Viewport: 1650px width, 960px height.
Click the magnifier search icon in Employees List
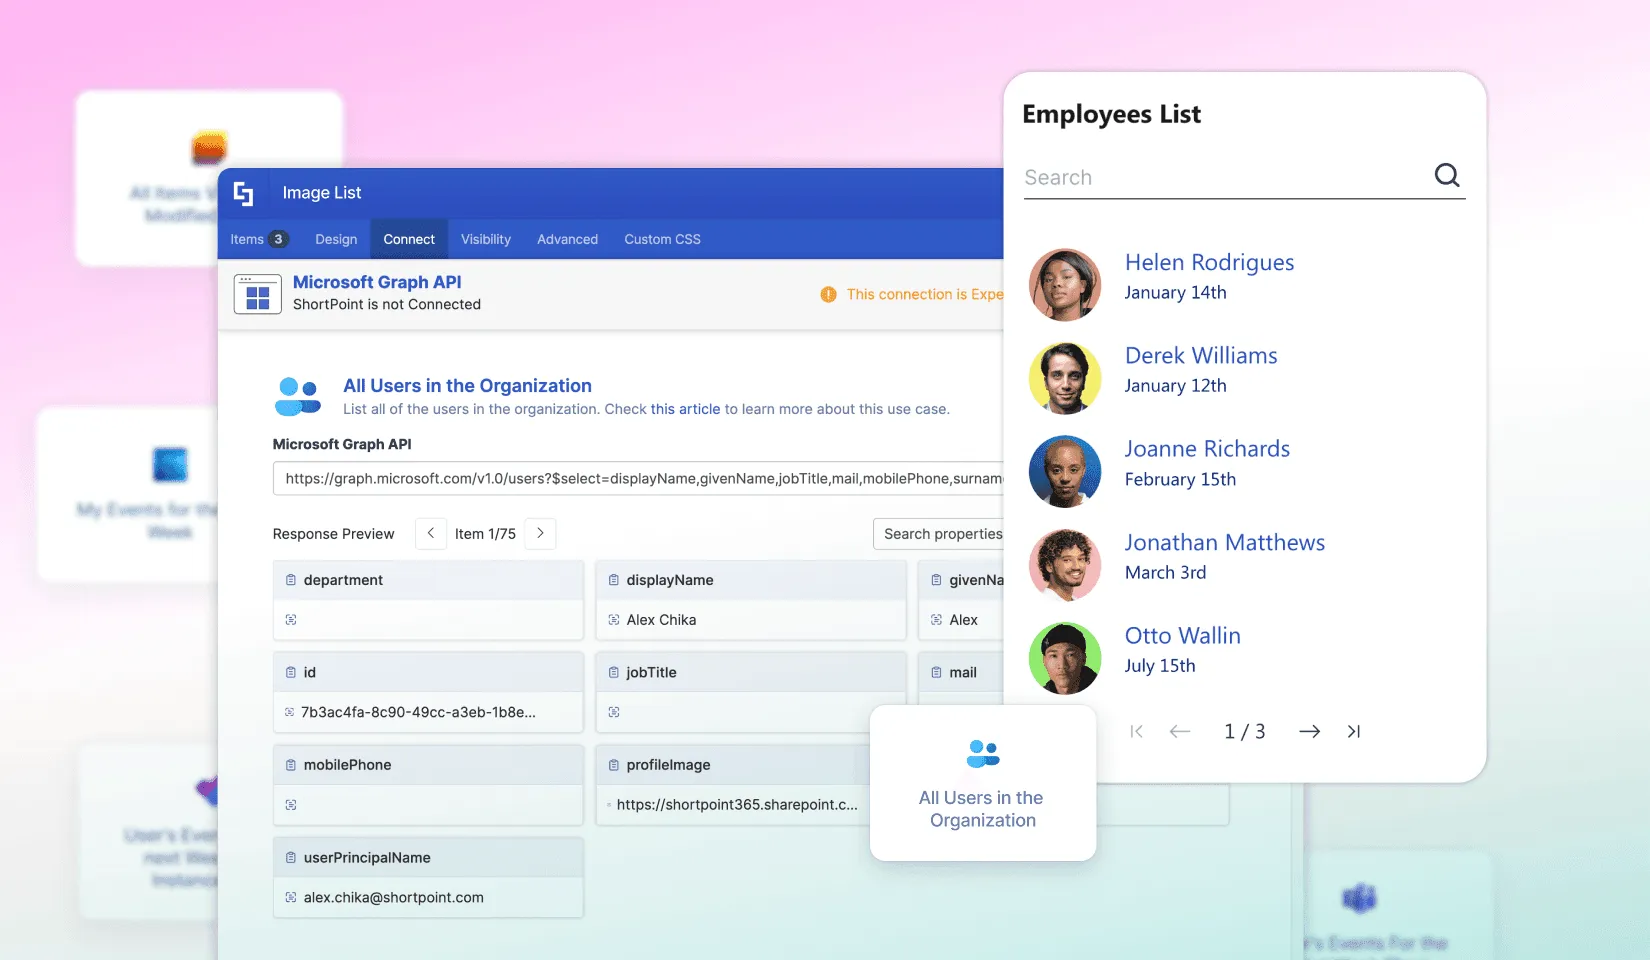click(1447, 176)
